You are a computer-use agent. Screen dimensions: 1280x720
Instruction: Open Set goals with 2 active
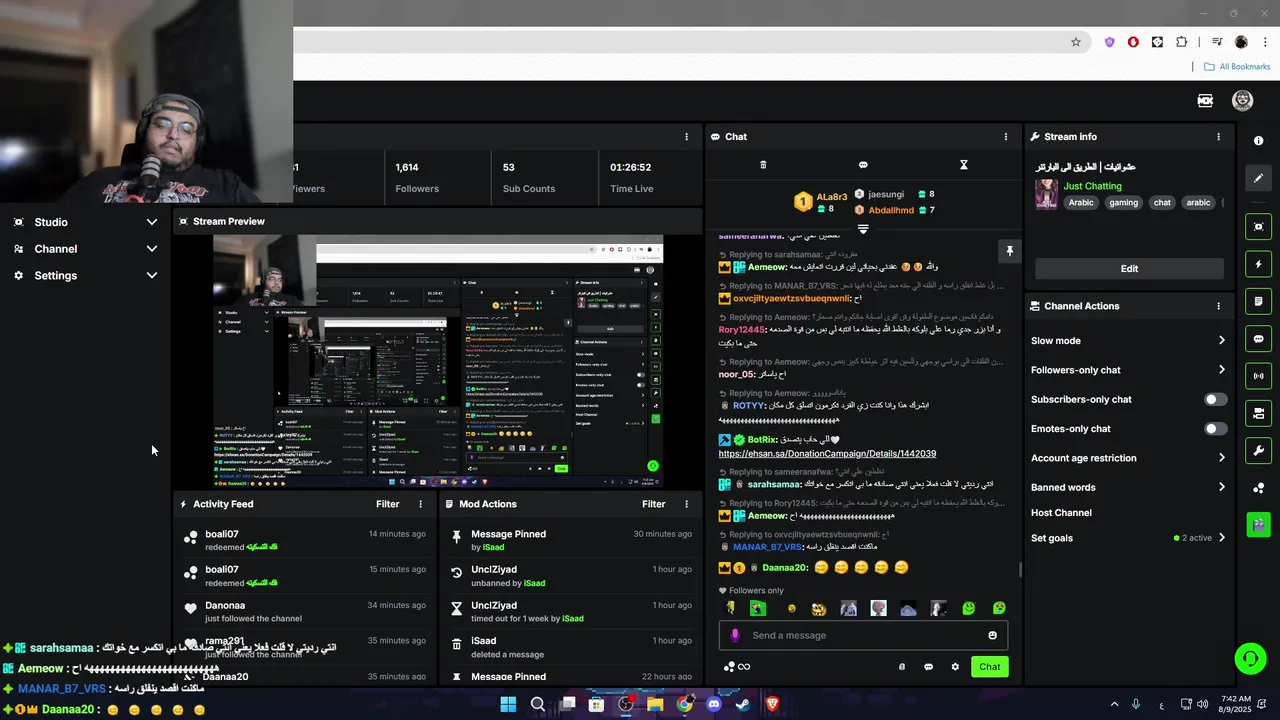1129,538
